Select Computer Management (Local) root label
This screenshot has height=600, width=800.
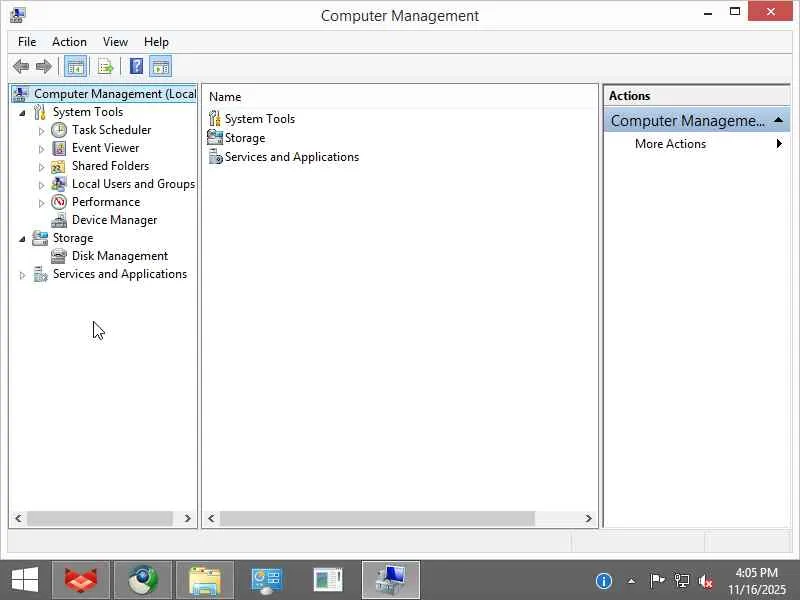[115, 94]
